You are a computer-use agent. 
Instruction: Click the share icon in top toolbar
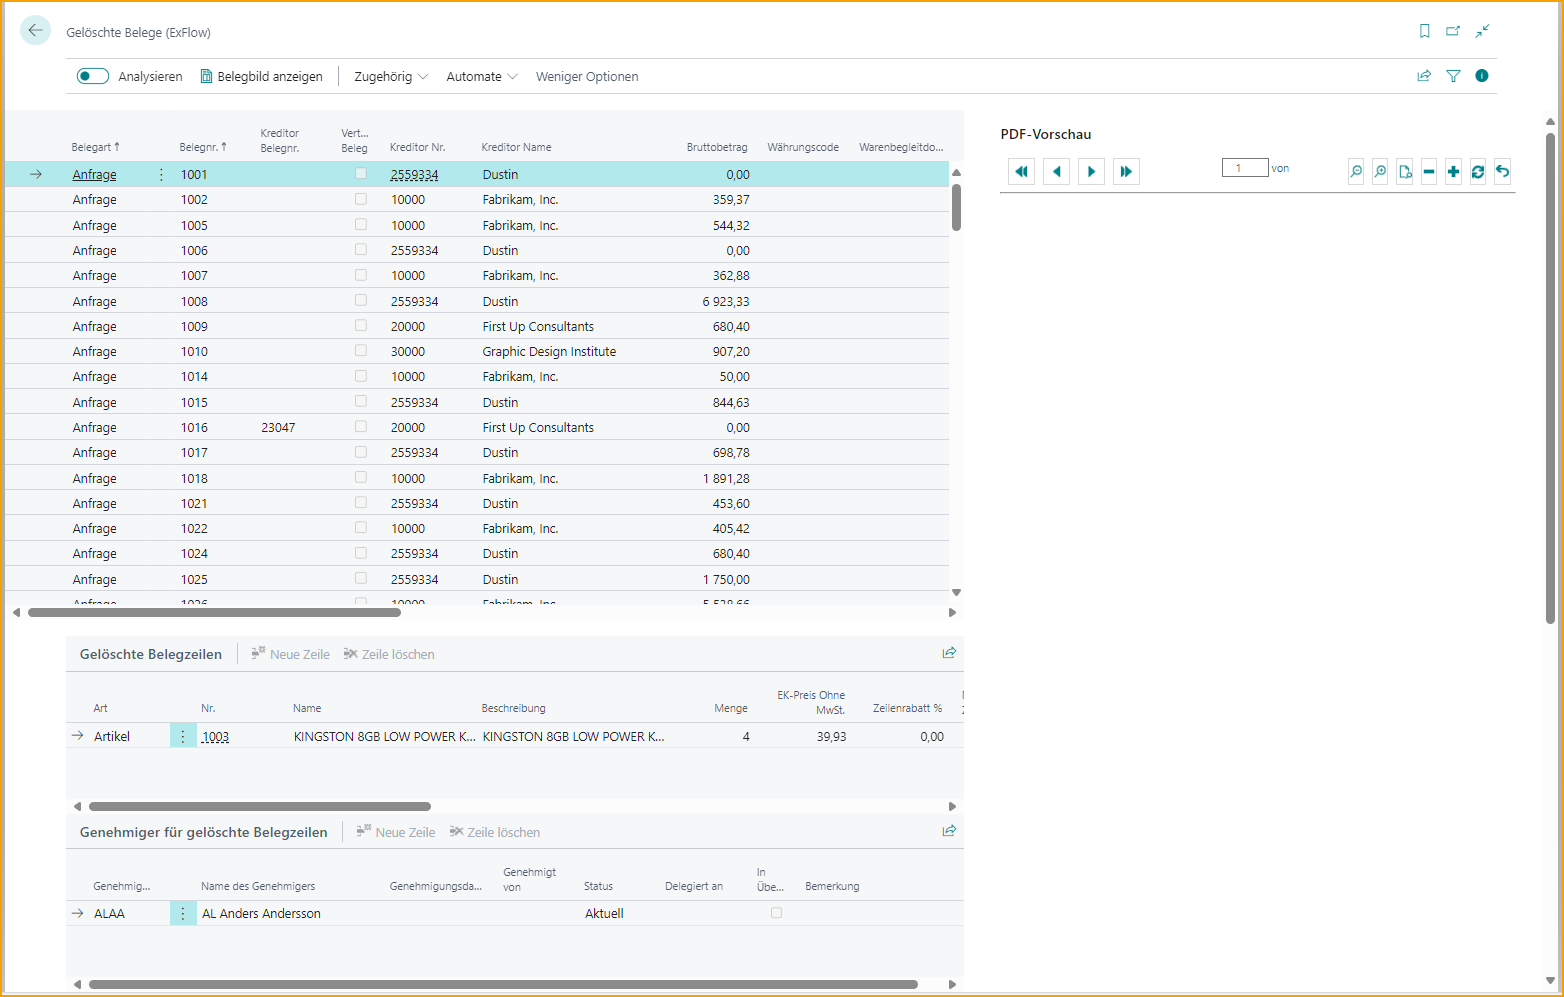(x=1424, y=76)
